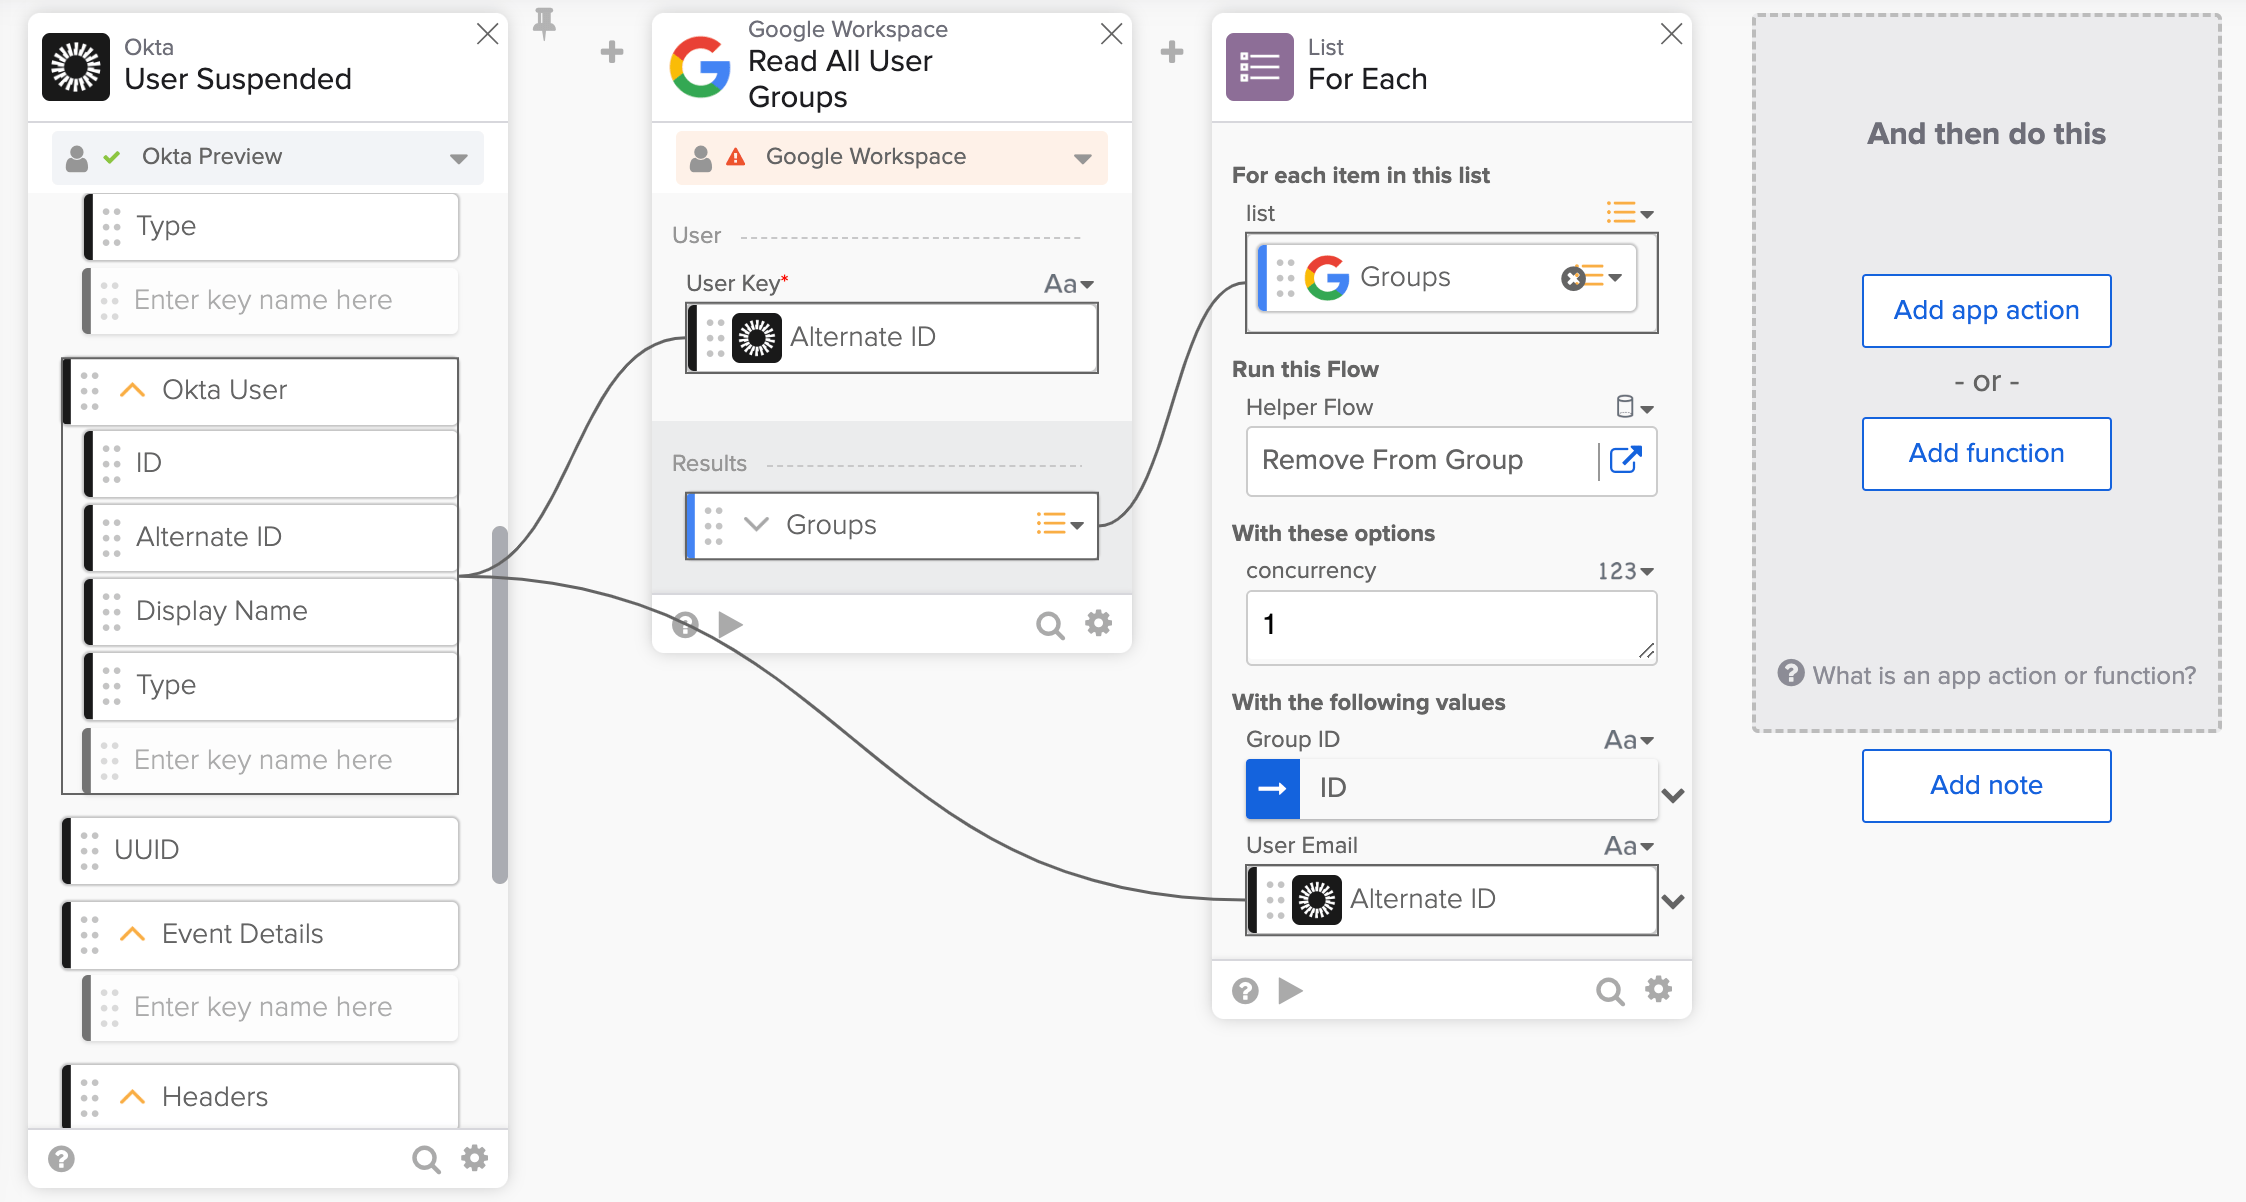Viewport: 2246px width, 1202px height.
Task: Collapse the Event Details section
Action: [x=132, y=934]
